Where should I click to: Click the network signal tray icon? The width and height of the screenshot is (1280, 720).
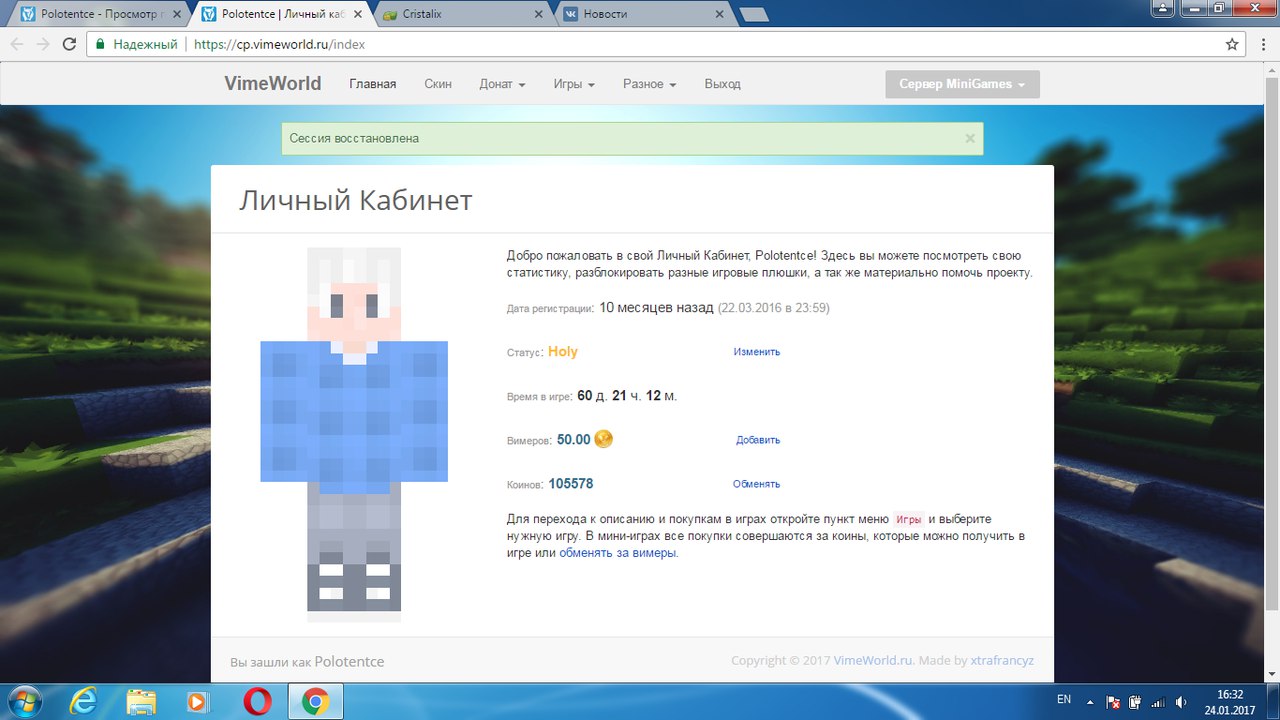[x=1159, y=702]
